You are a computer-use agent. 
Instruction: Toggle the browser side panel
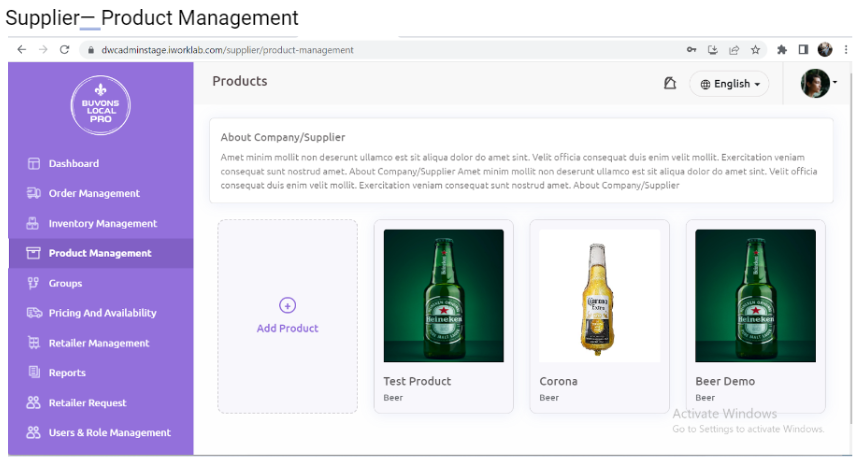click(x=803, y=50)
